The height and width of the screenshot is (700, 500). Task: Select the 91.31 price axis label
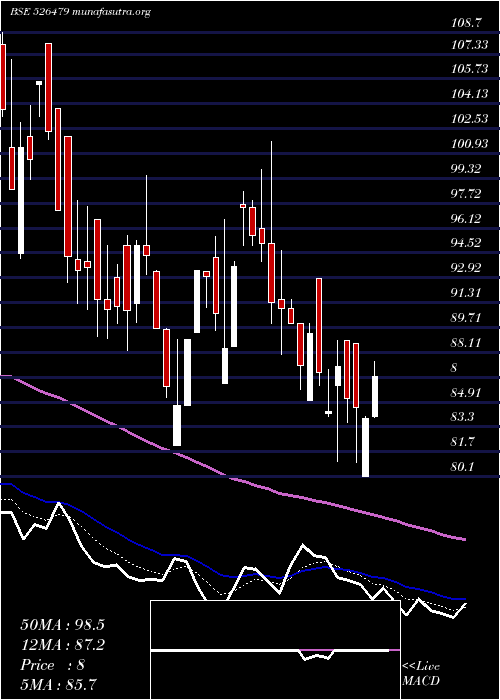[x=467, y=293]
